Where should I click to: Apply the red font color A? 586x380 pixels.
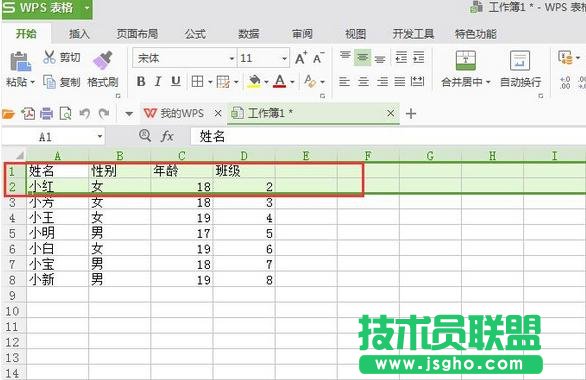point(280,81)
